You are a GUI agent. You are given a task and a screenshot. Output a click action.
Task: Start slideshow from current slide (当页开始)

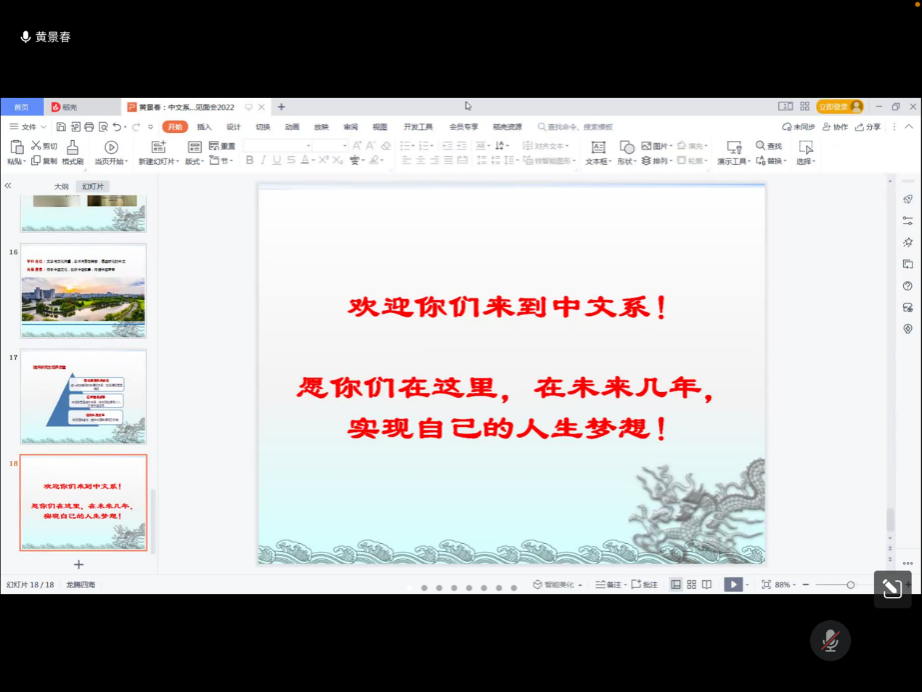coord(111,147)
